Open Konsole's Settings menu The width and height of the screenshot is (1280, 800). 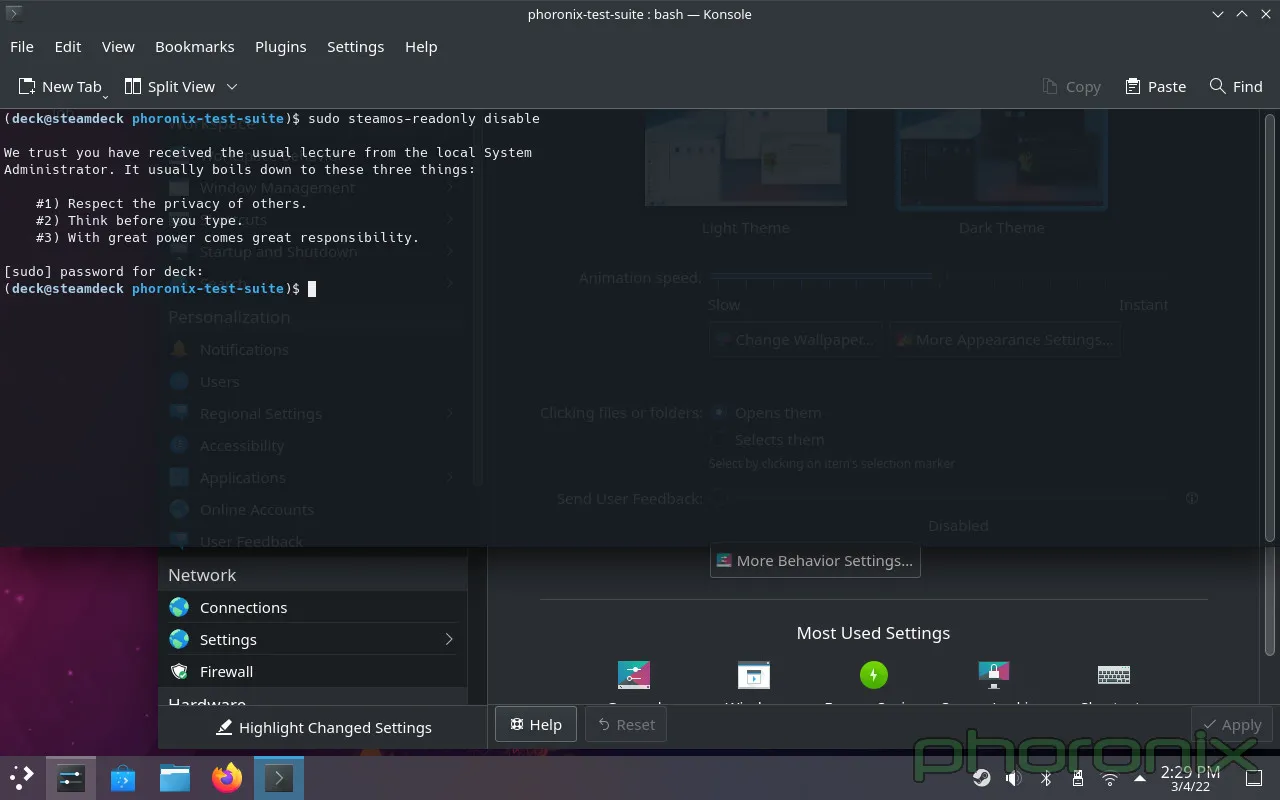355,47
